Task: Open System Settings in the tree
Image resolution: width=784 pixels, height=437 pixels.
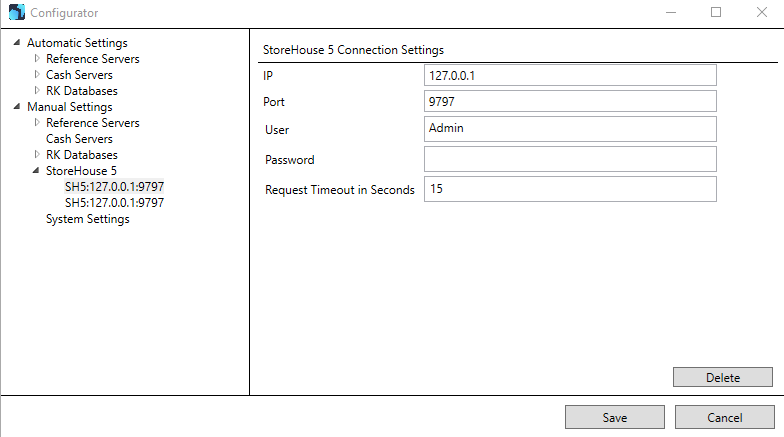Action: tap(88, 219)
